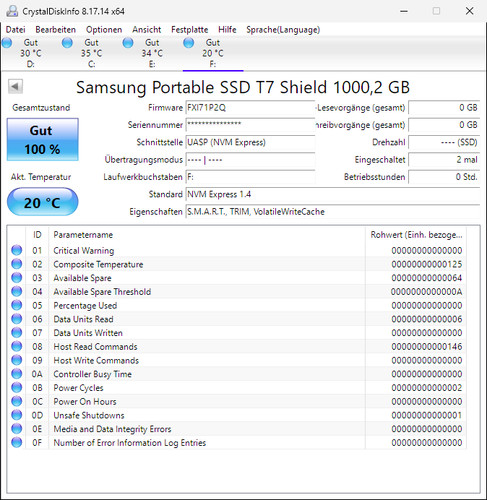The height and width of the screenshot is (500, 487).
Task: Open the Bearbeiten menu
Action: (55, 30)
